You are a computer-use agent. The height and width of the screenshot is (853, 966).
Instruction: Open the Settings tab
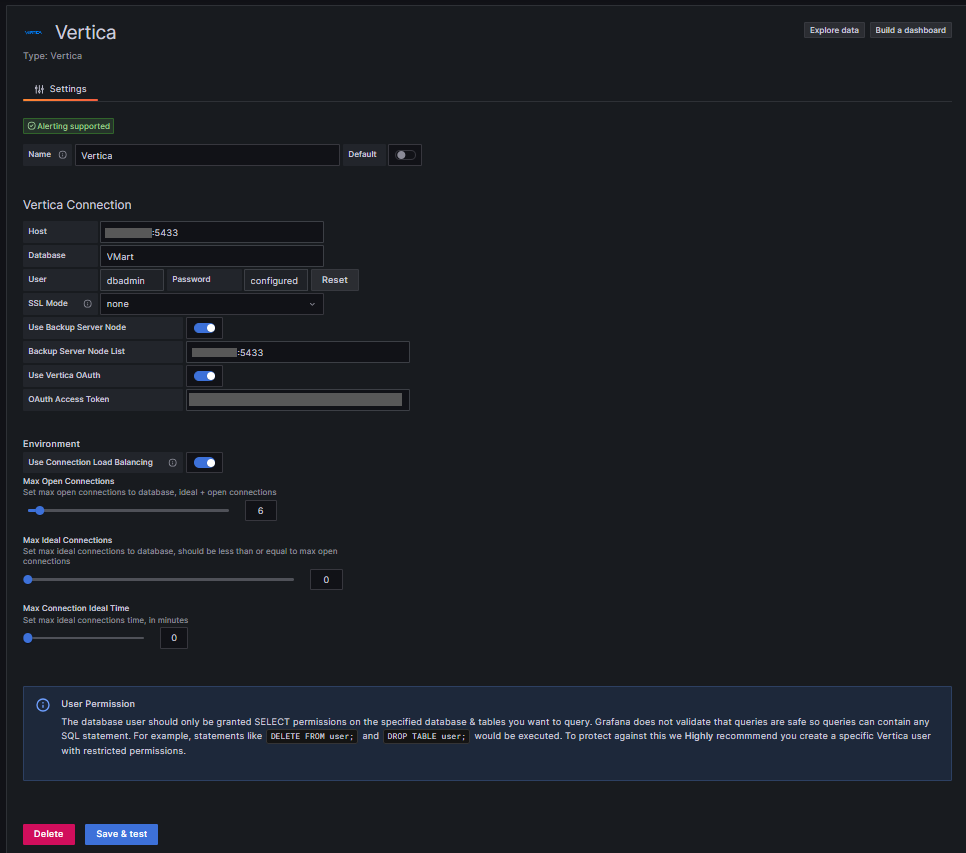(60, 89)
